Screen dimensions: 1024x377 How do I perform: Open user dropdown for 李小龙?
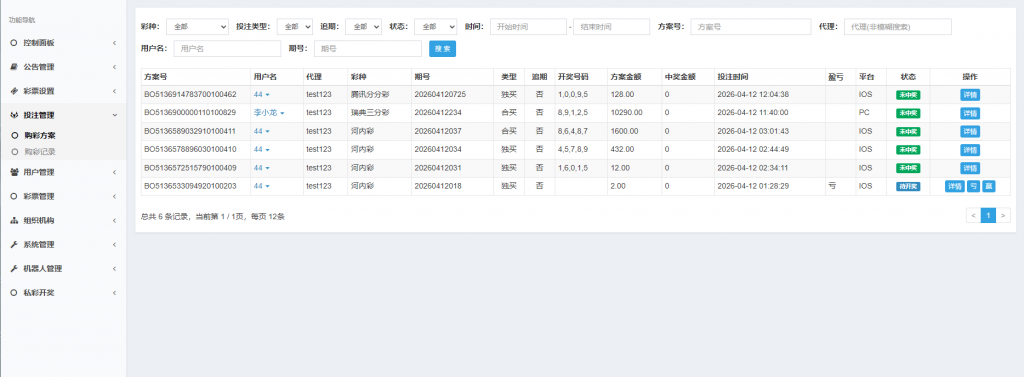tap(270, 113)
